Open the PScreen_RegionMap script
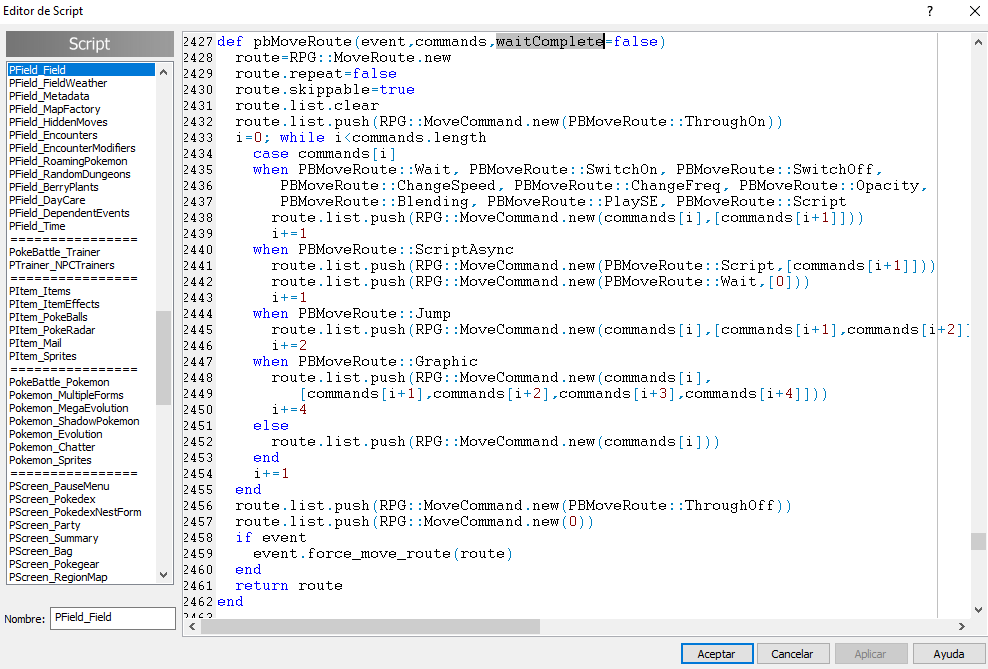The height and width of the screenshot is (669, 988). [x=58, y=577]
